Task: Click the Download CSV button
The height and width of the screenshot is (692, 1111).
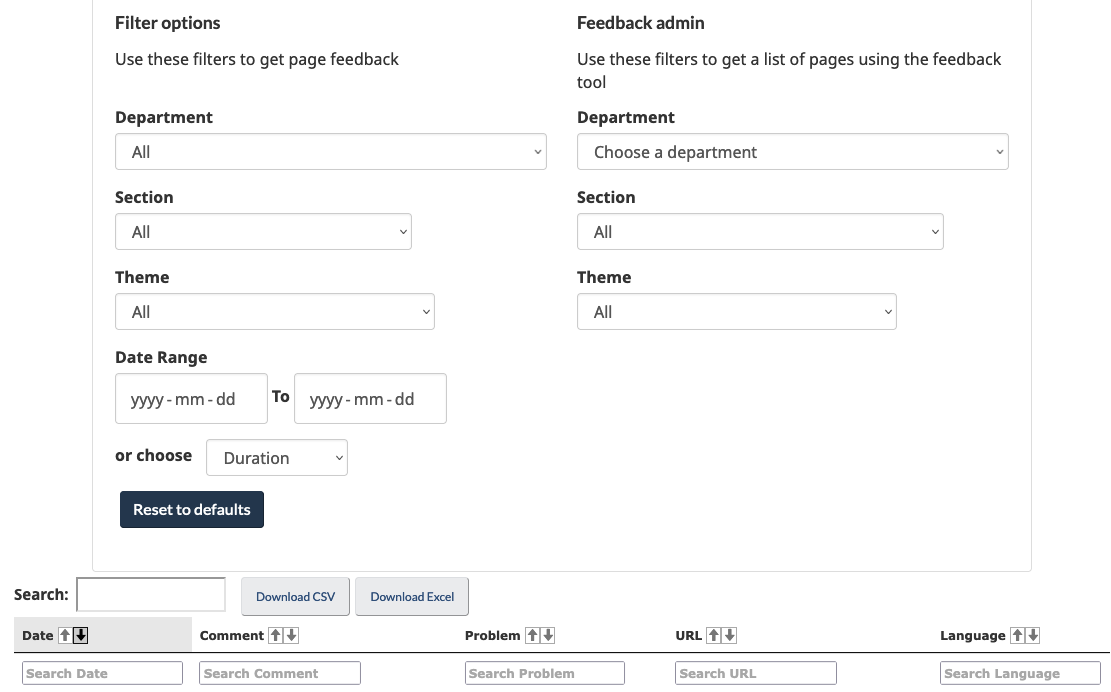Action: point(295,596)
